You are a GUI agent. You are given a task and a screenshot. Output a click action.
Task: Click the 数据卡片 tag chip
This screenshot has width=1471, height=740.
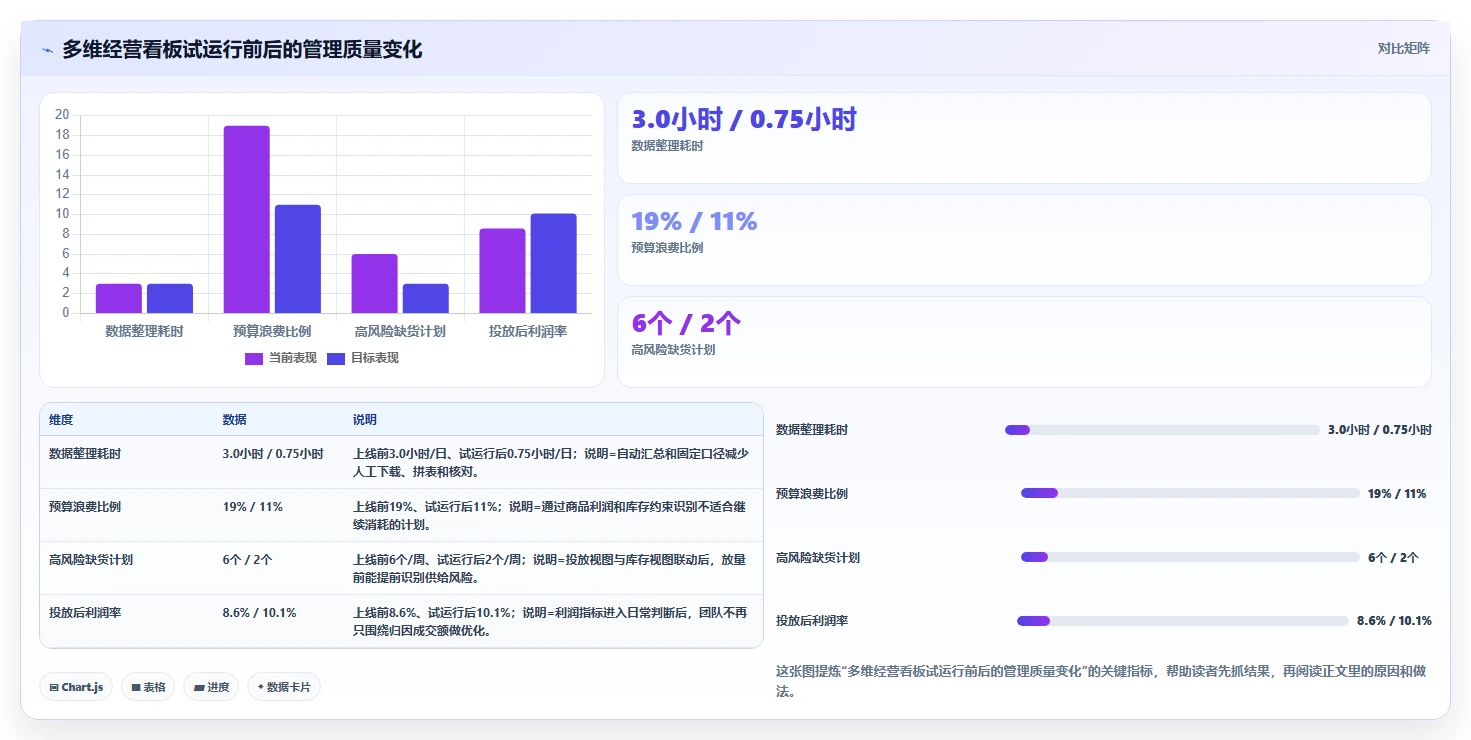pyautogui.click(x=284, y=687)
